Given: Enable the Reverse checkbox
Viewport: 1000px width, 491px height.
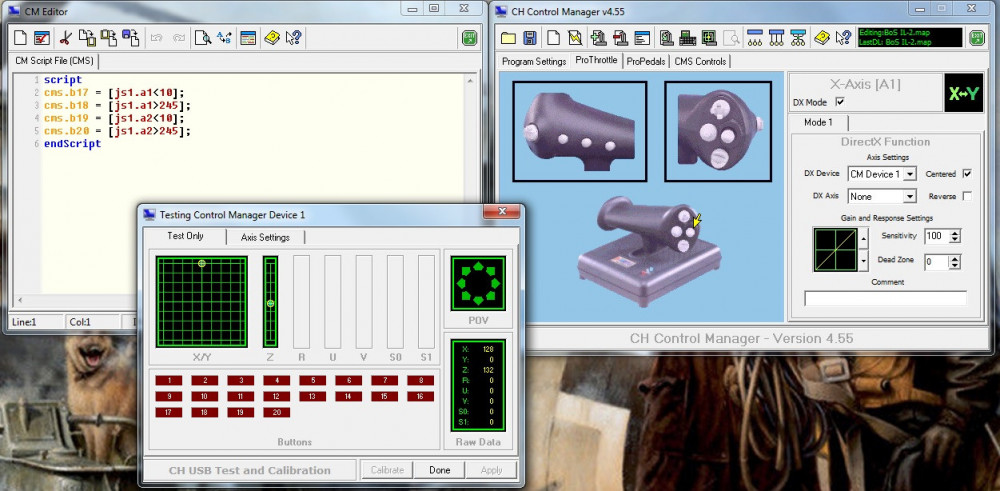Looking at the screenshot, I should [966, 196].
